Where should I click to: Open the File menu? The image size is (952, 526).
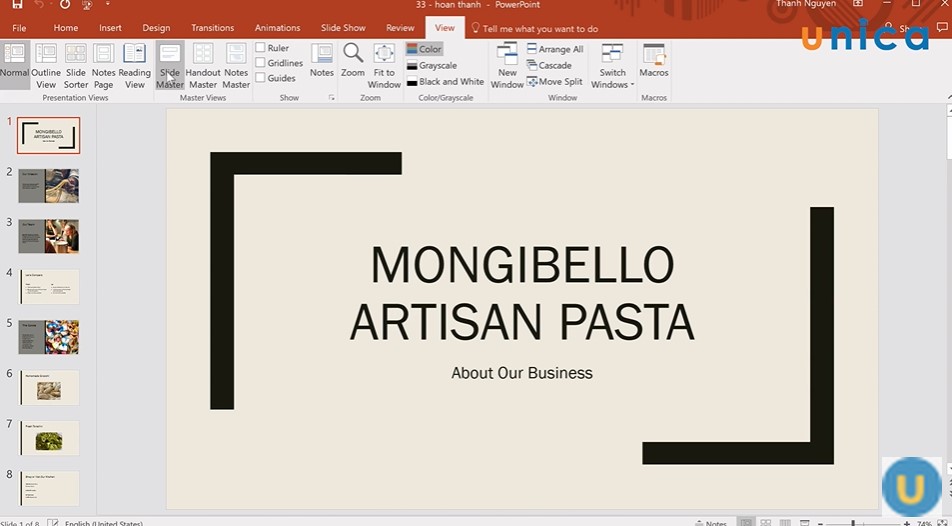(x=19, y=28)
